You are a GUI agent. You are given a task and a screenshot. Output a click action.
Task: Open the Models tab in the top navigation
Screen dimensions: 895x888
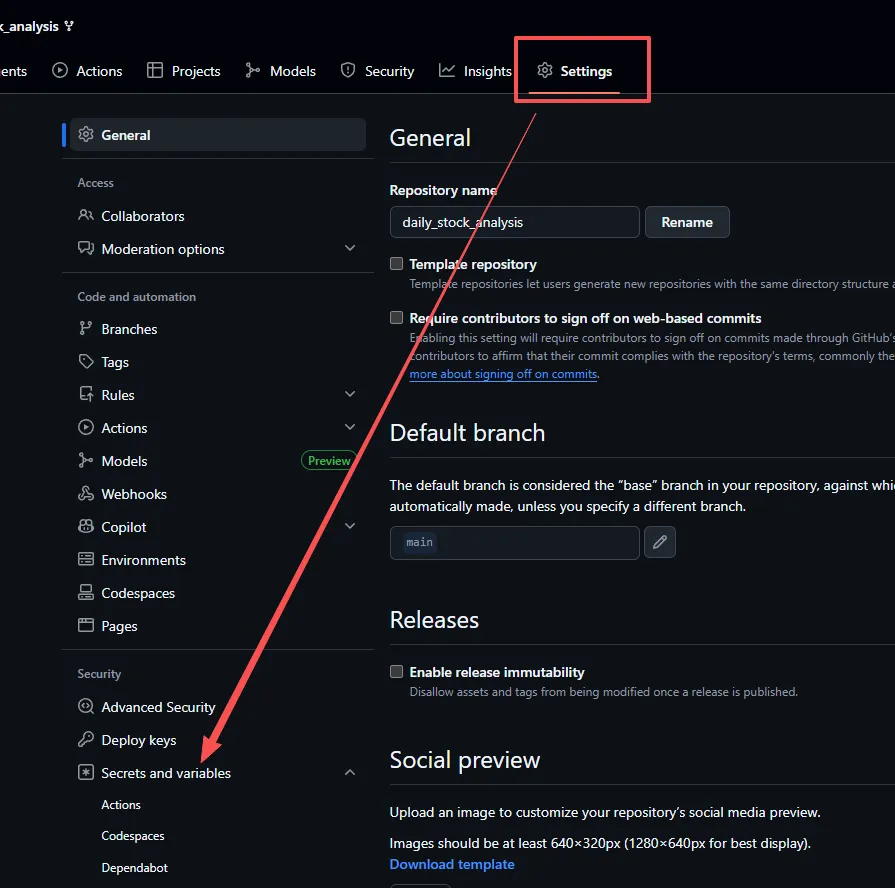(x=280, y=71)
